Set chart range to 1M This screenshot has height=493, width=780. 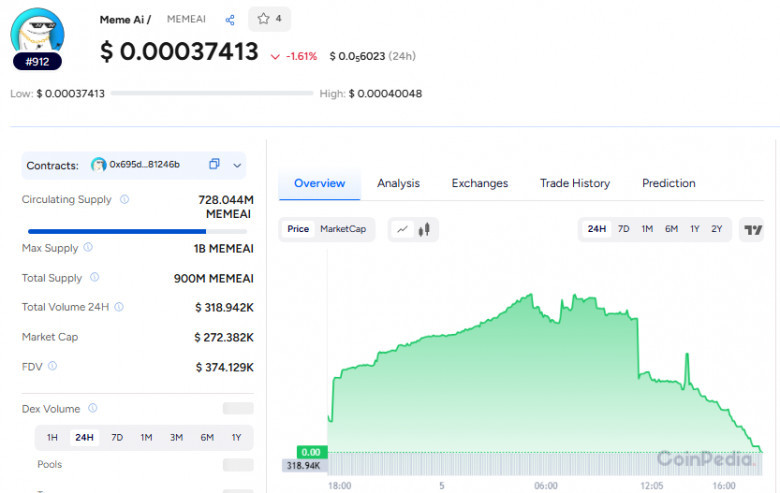tap(647, 229)
